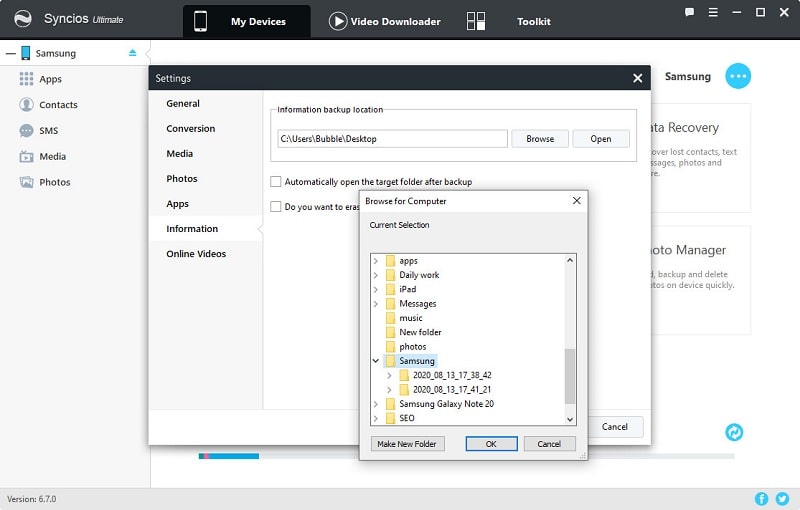Close the Settings dialog

(637, 78)
